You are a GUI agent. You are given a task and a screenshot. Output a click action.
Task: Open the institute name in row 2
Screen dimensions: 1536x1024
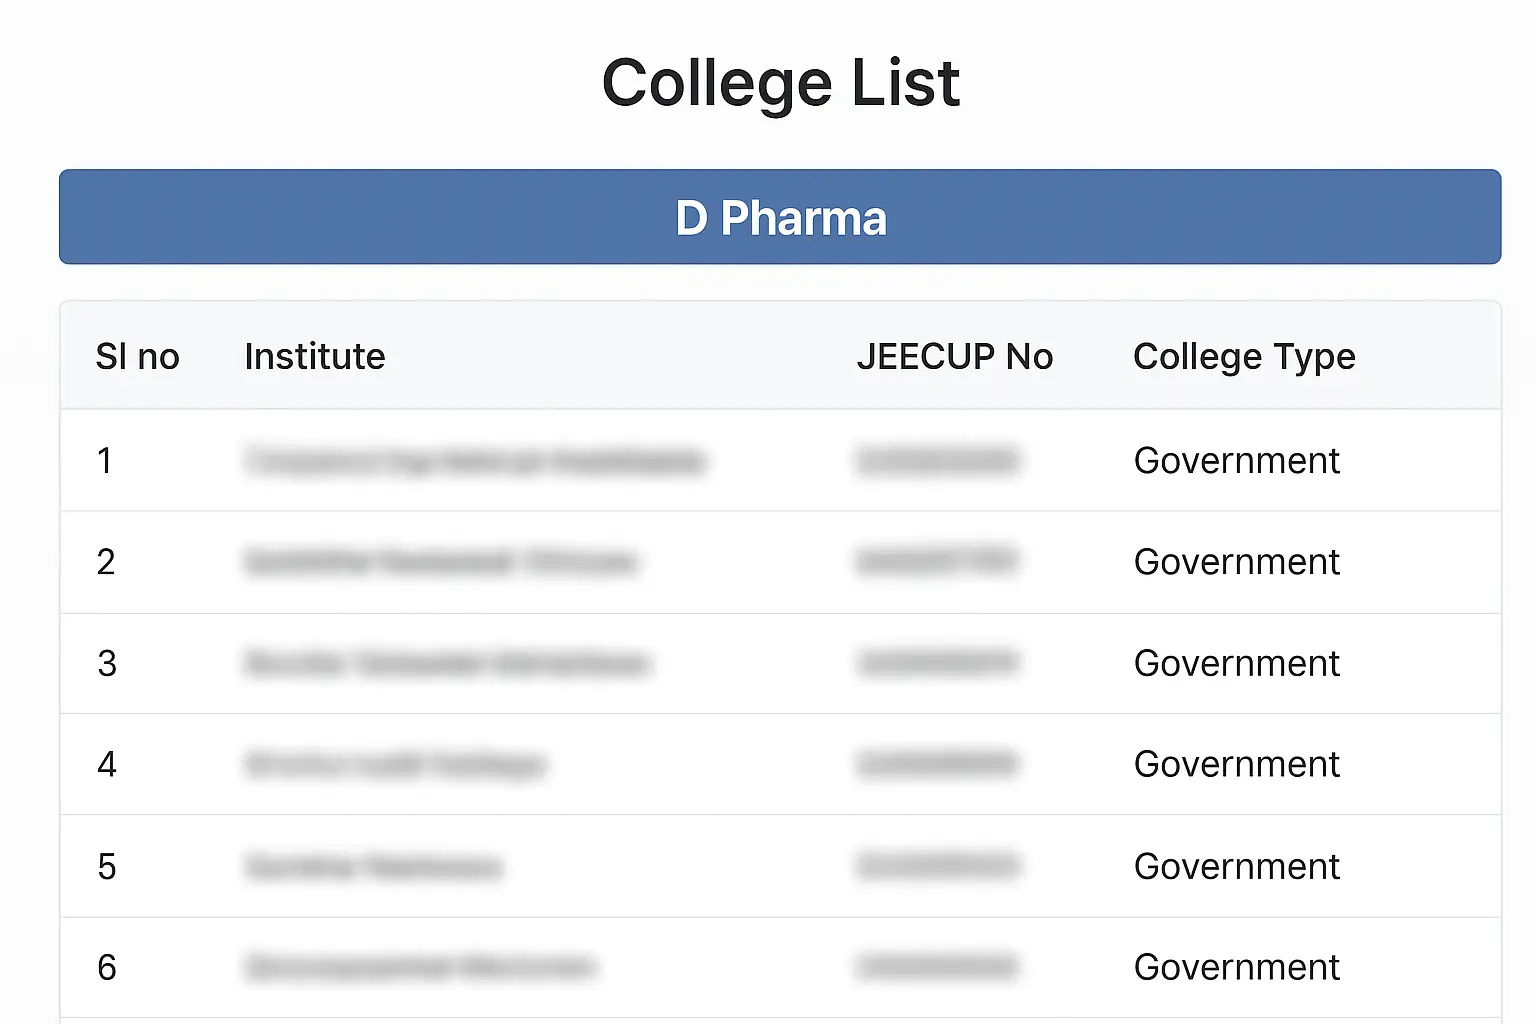coord(441,562)
